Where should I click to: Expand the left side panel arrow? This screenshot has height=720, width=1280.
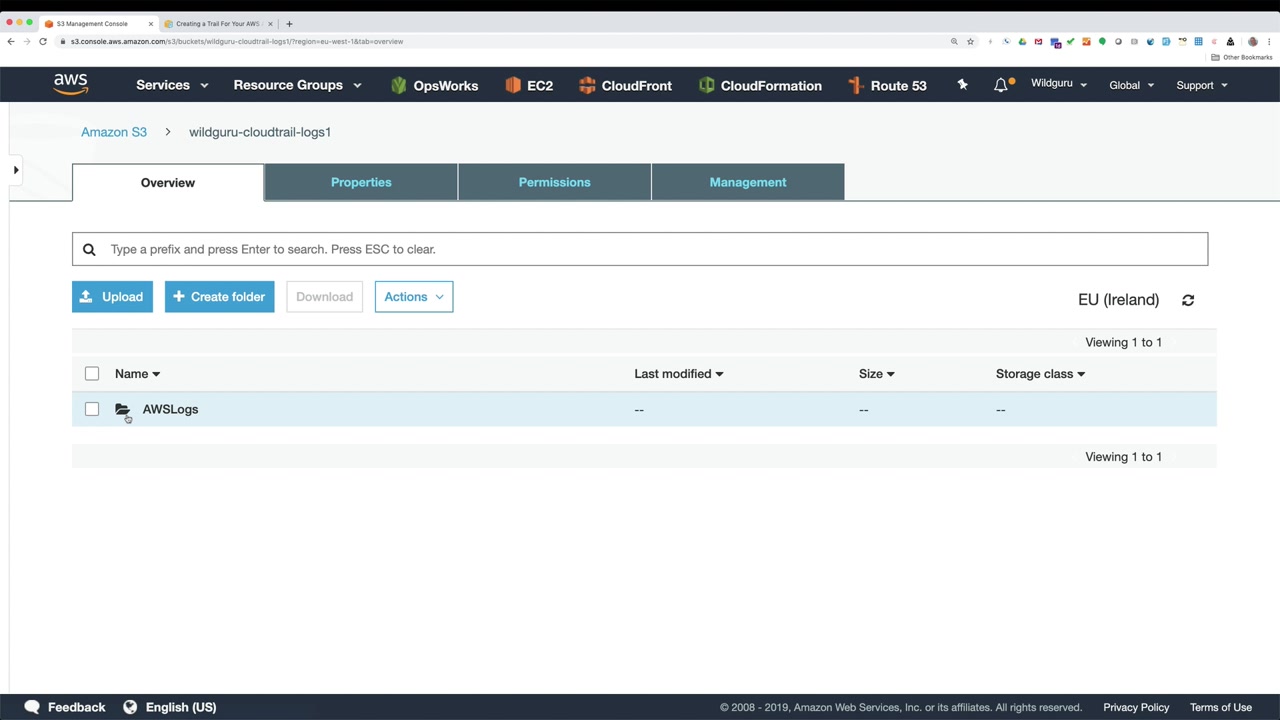click(16, 170)
